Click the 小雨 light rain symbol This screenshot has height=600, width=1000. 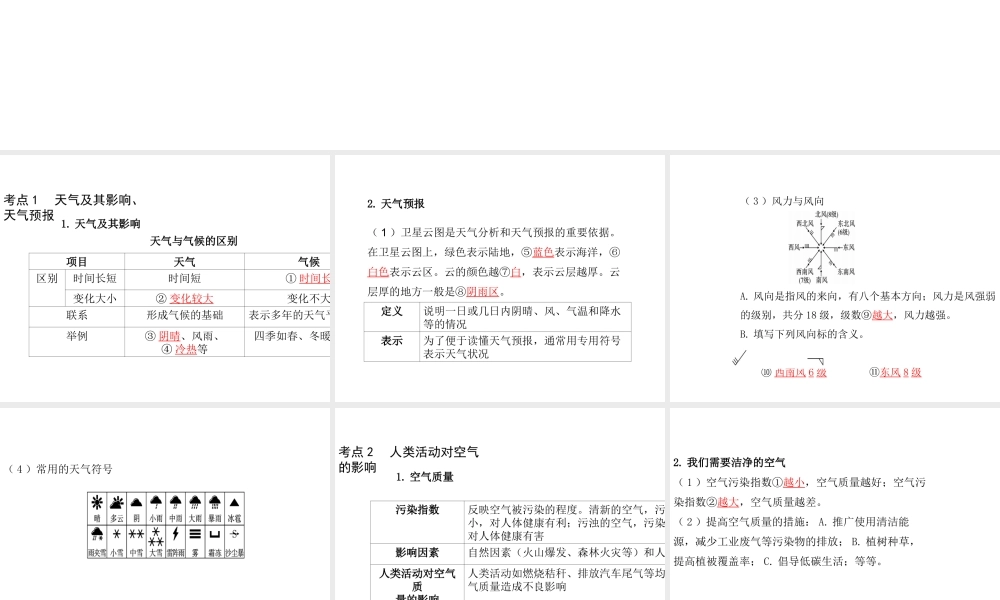pyautogui.click(x=156, y=502)
